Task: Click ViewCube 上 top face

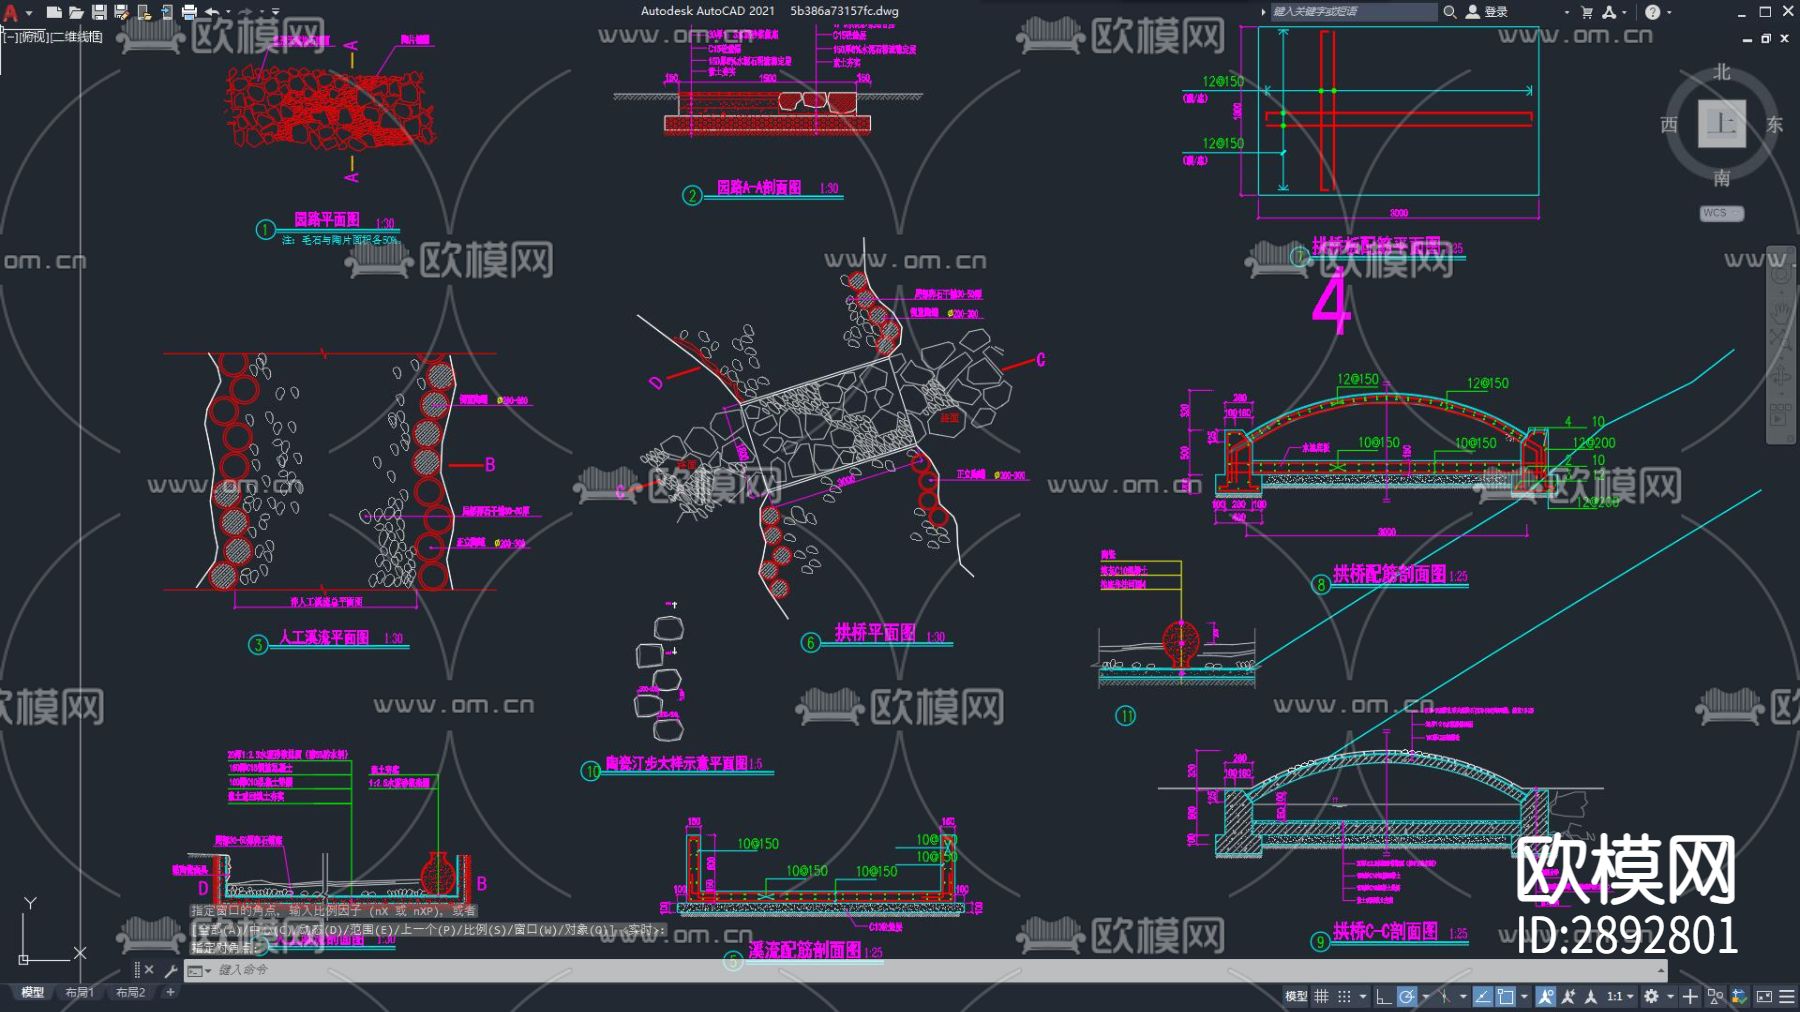Action: 1721,124
